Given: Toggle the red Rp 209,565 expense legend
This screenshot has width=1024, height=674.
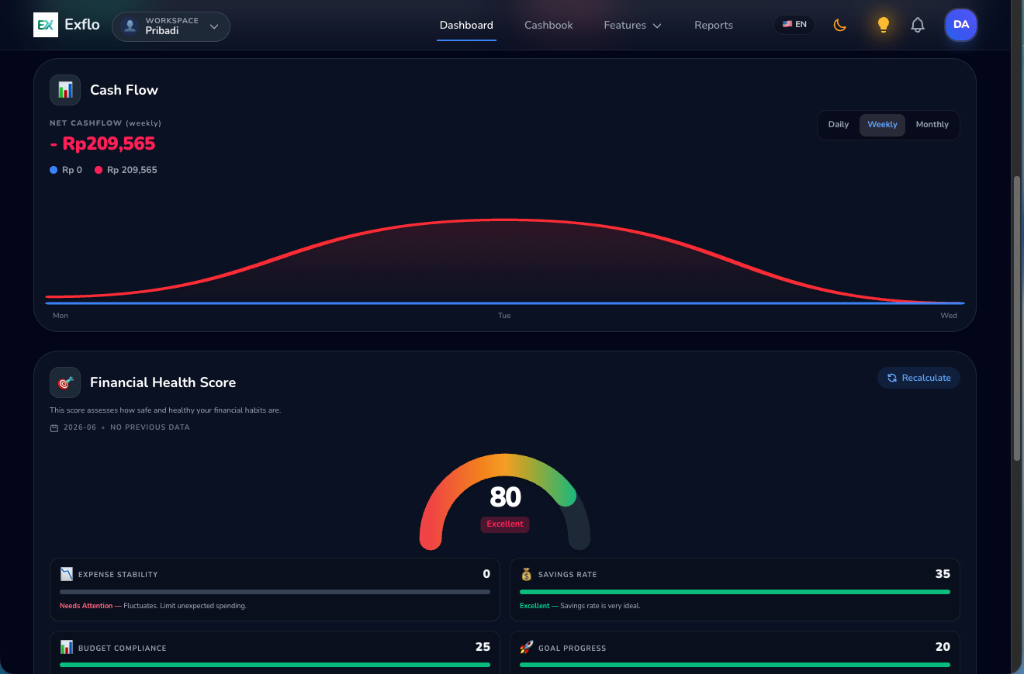Looking at the screenshot, I should pyautogui.click(x=126, y=170).
